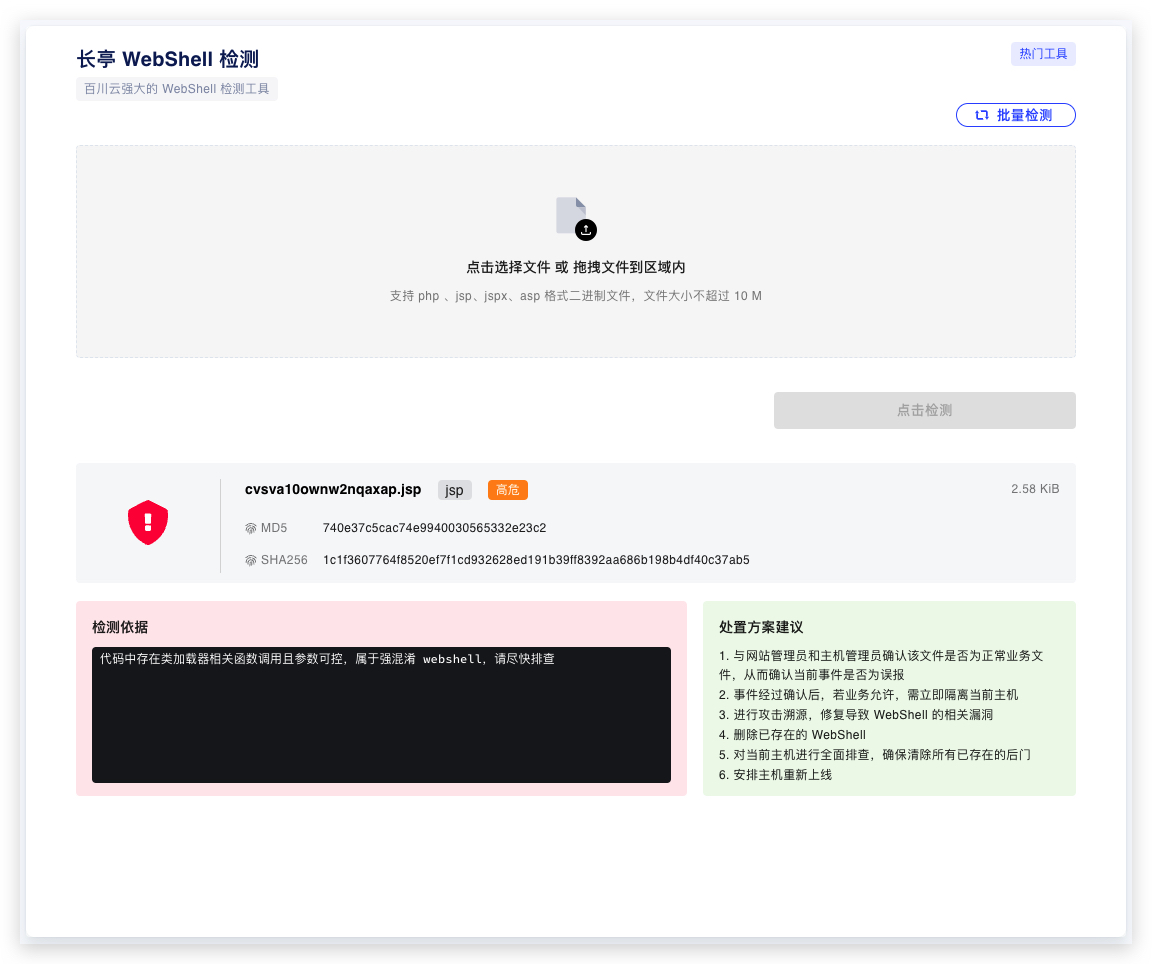The height and width of the screenshot is (964, 1152).
Task: Click the 2.58 KiB file size
Action: pyautogui.click(x=1034, y=489)
